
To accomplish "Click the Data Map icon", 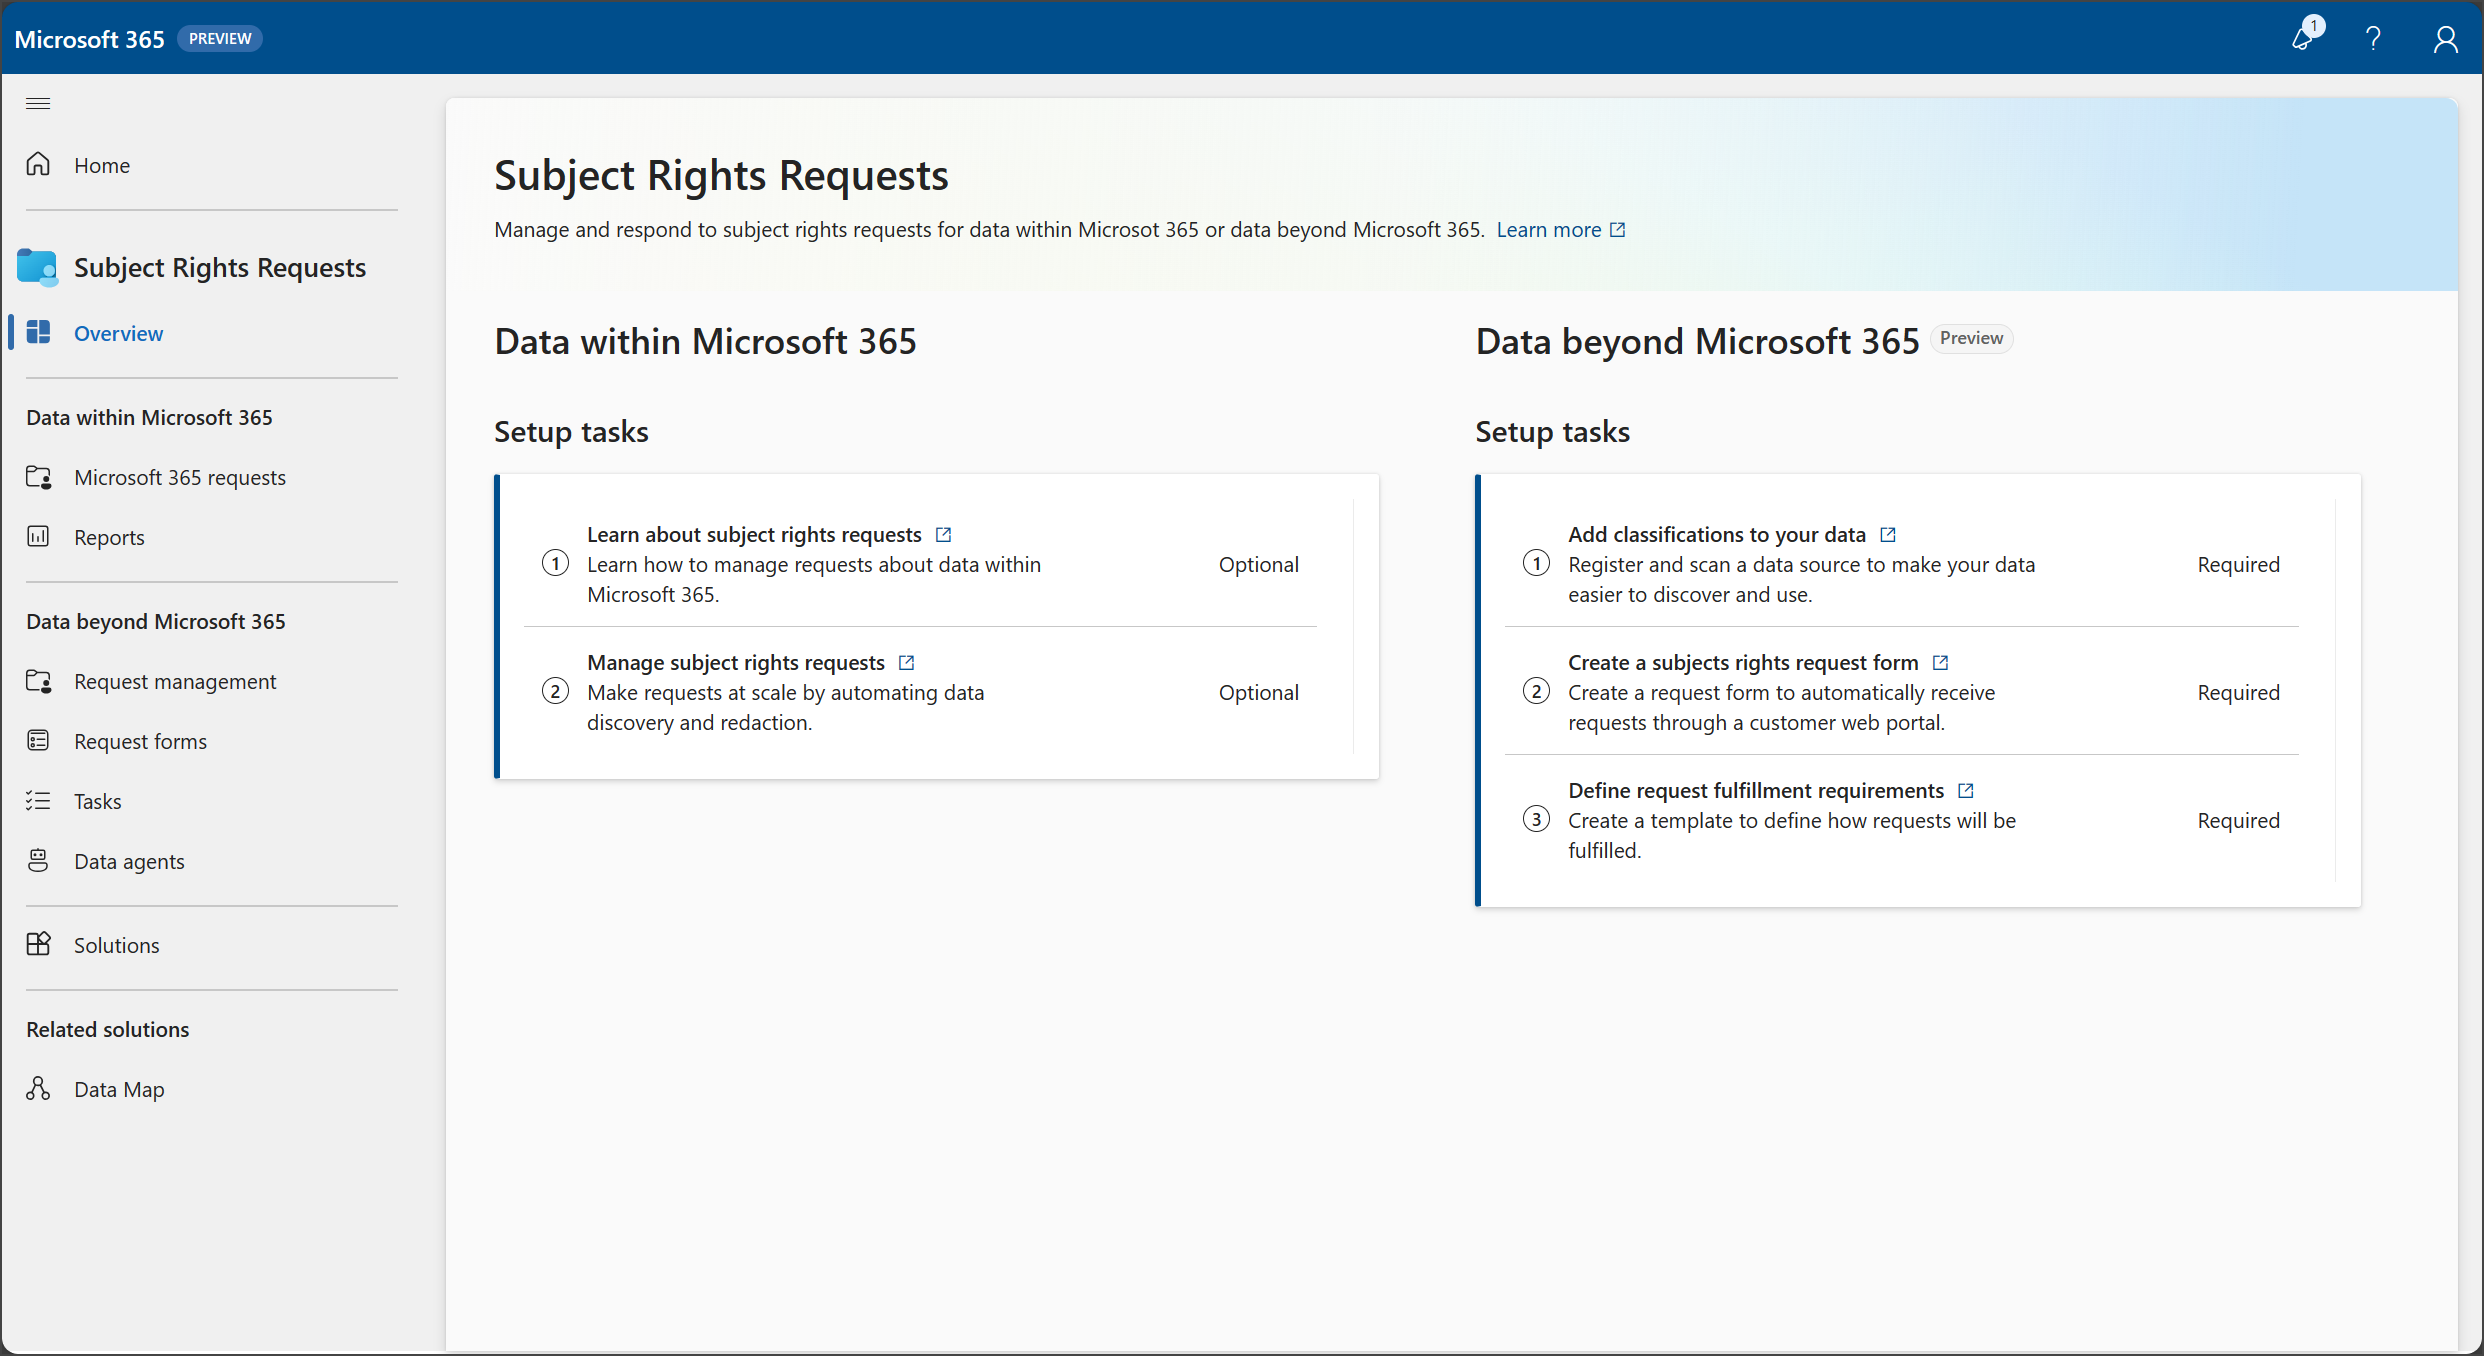I will coord(38,1087).
